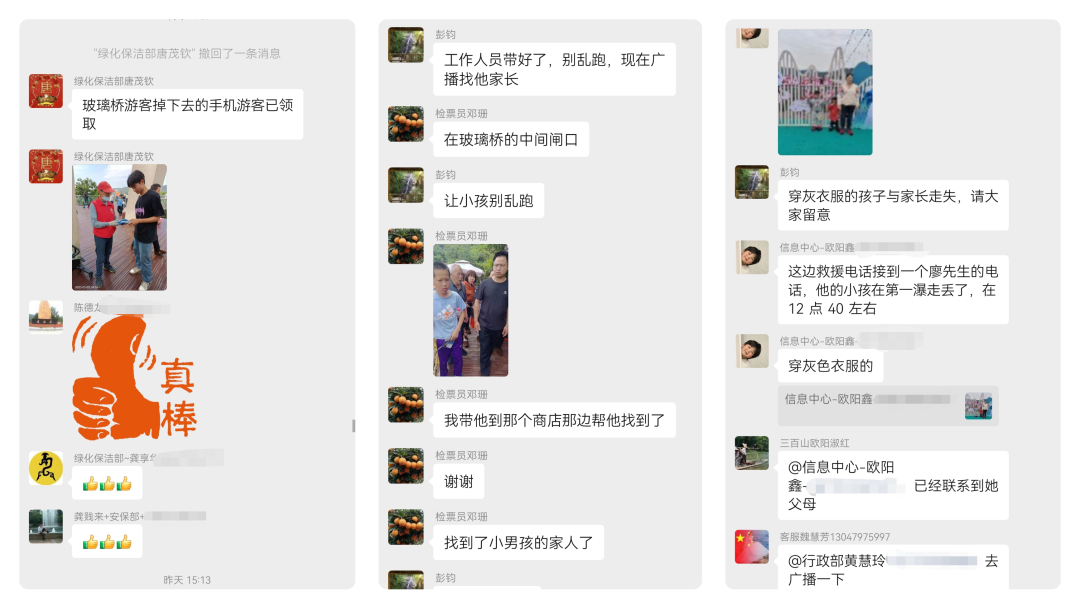The image size is (1080, 608).
Task: Click the three thumbs-up emoji from 龚贱来+安保部
Action: point(107,543)
